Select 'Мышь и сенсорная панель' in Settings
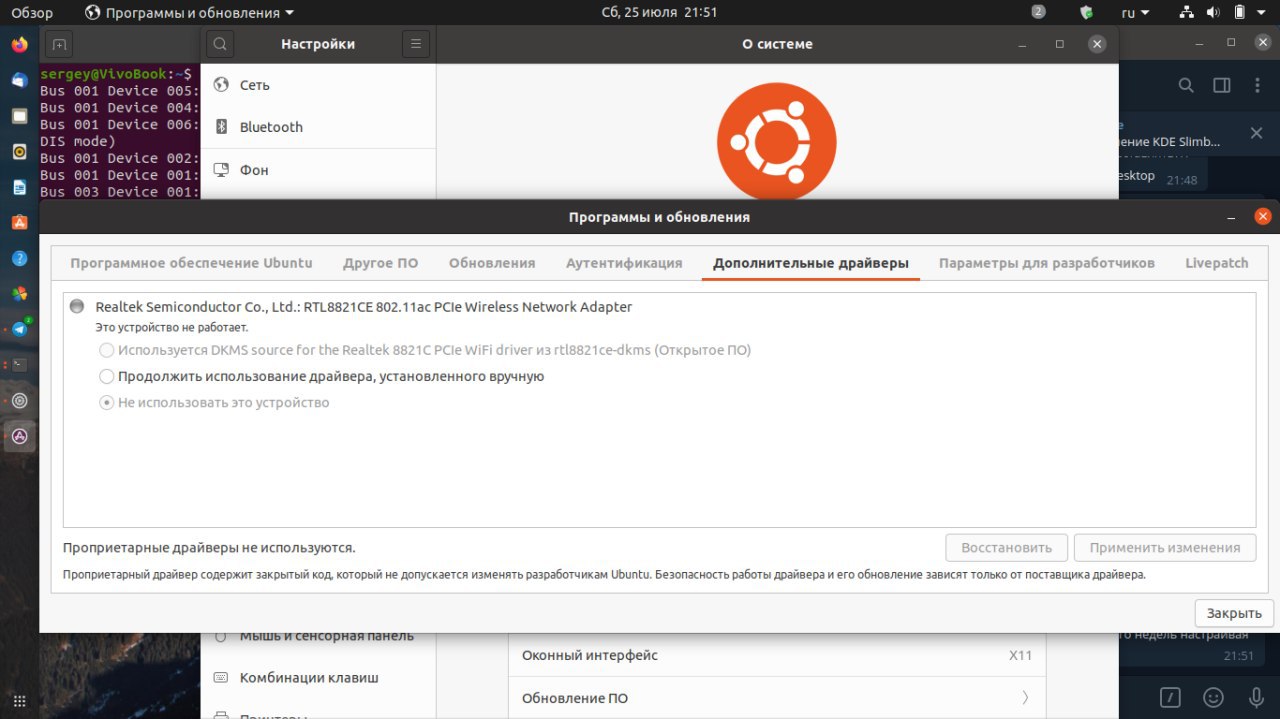Screen dimensions: 1280x719 click(318, 636)
